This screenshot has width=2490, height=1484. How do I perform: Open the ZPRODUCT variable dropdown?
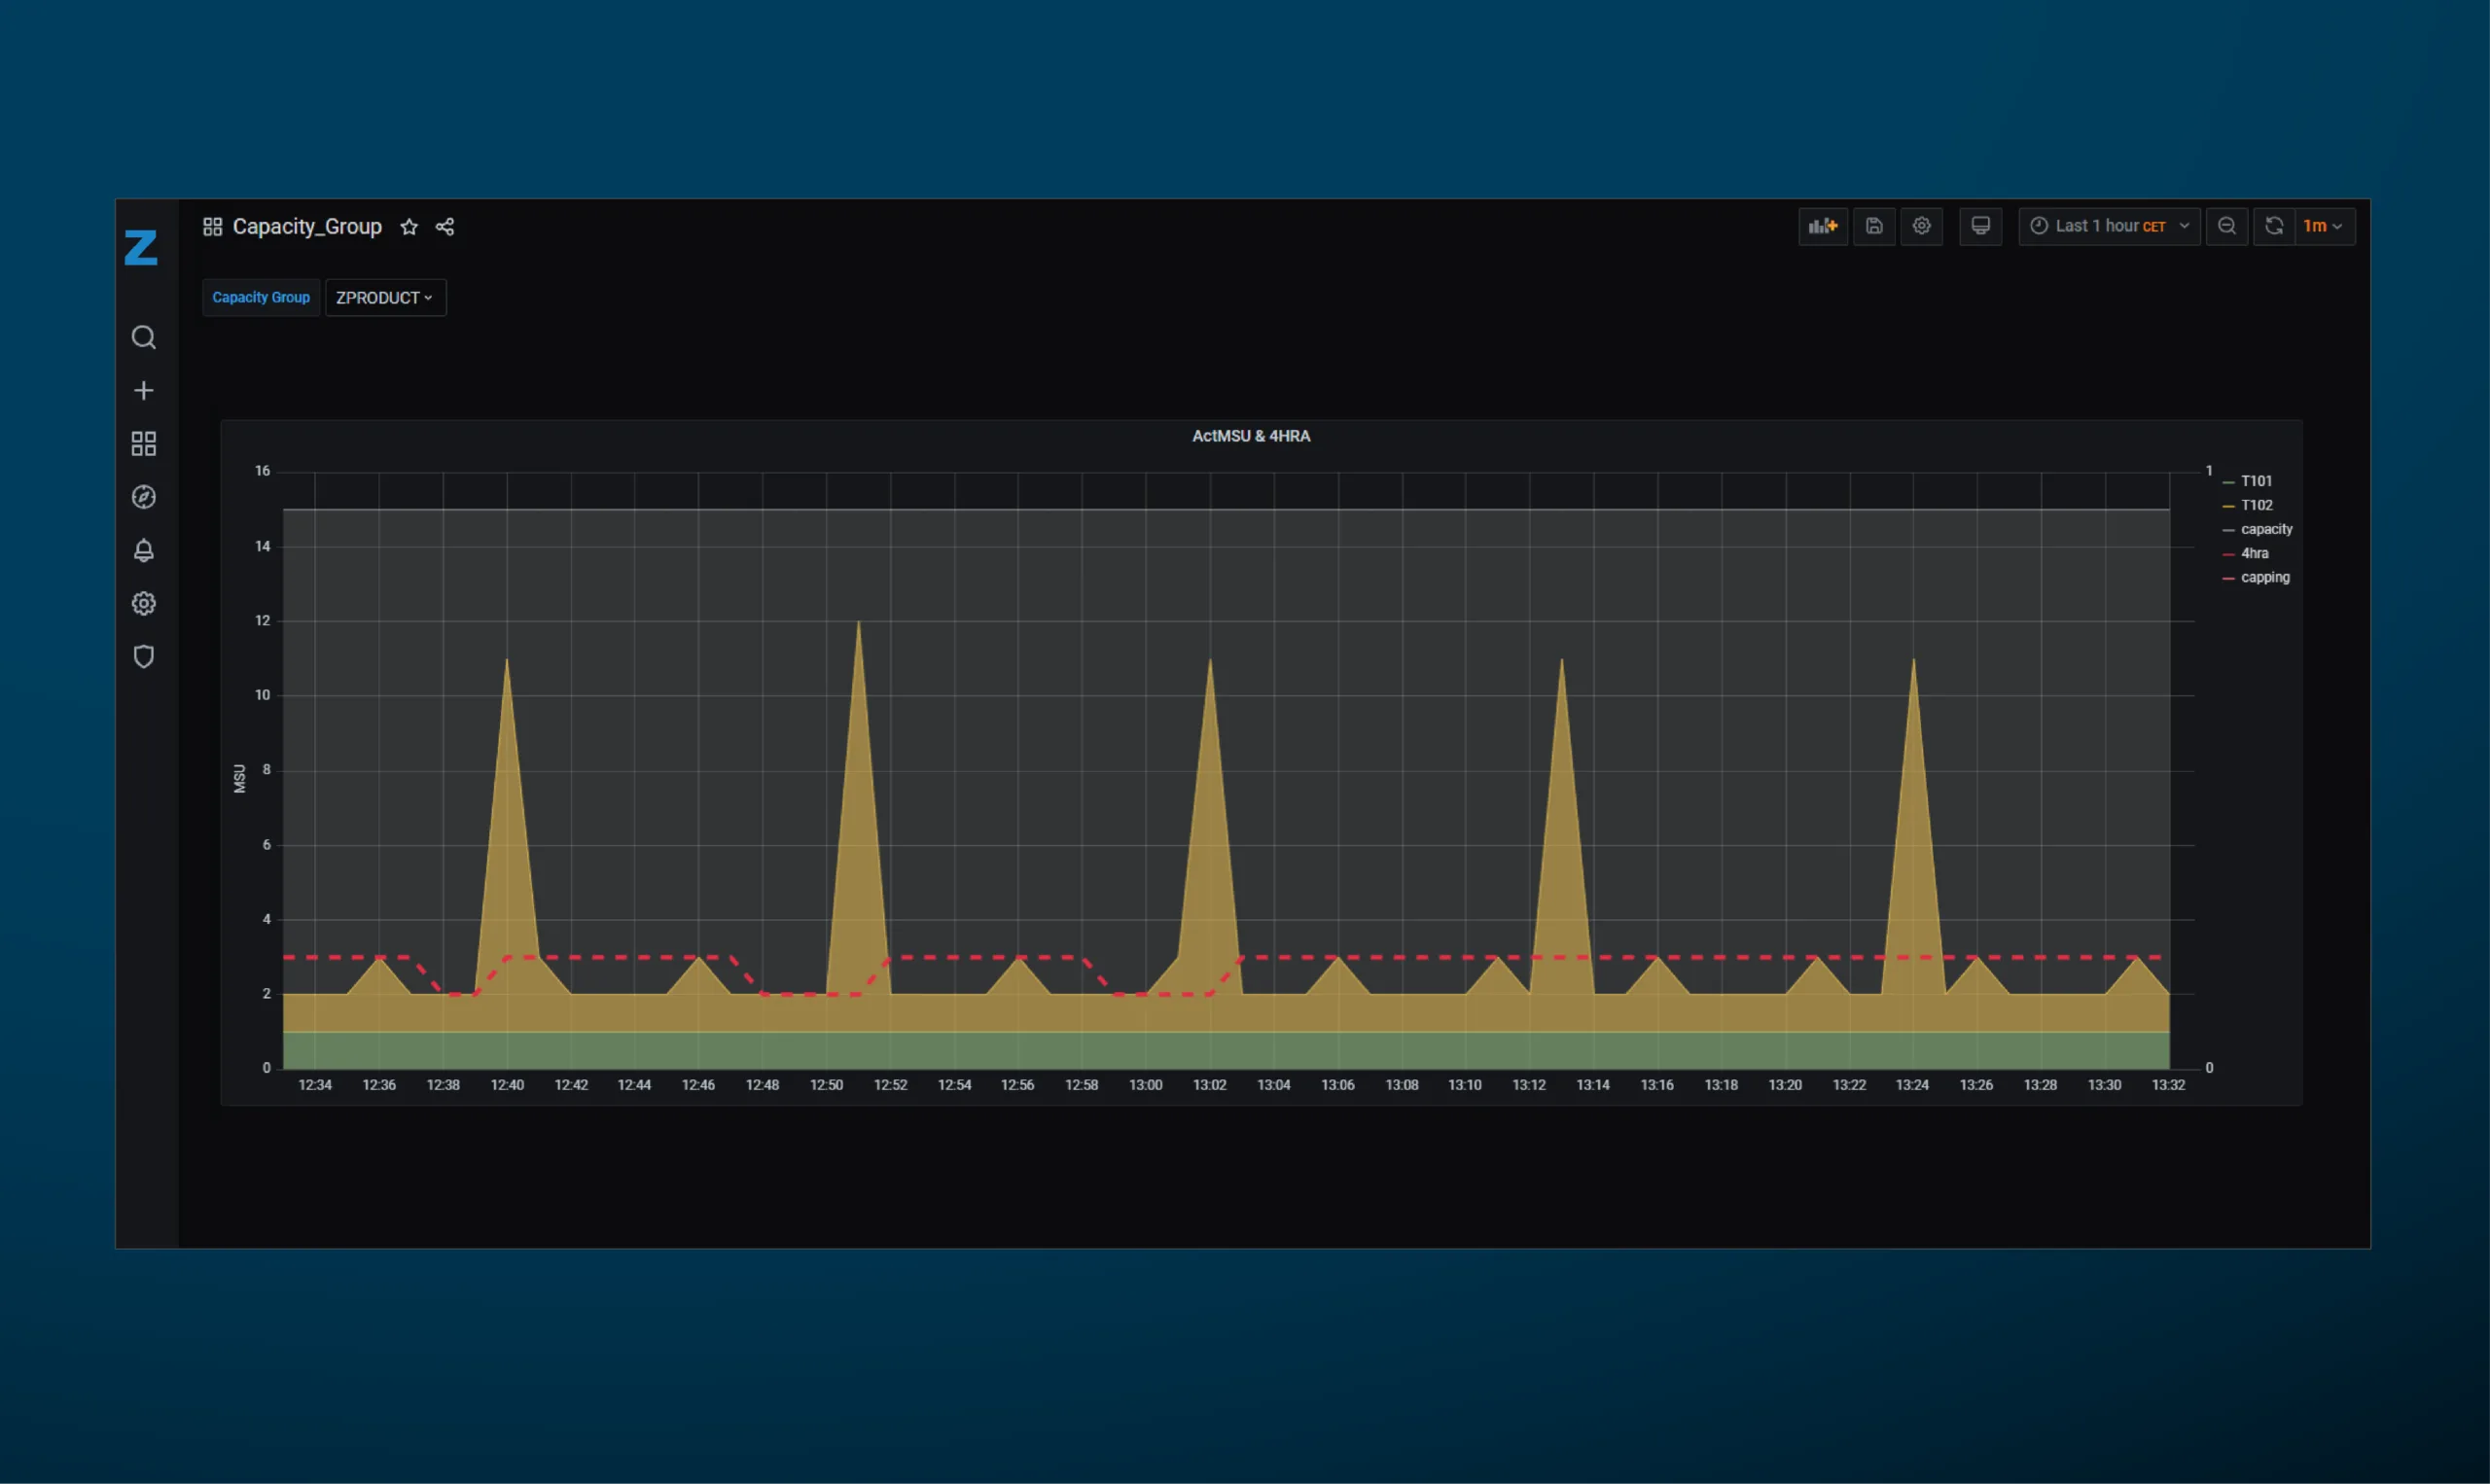(x=385, y=298)
